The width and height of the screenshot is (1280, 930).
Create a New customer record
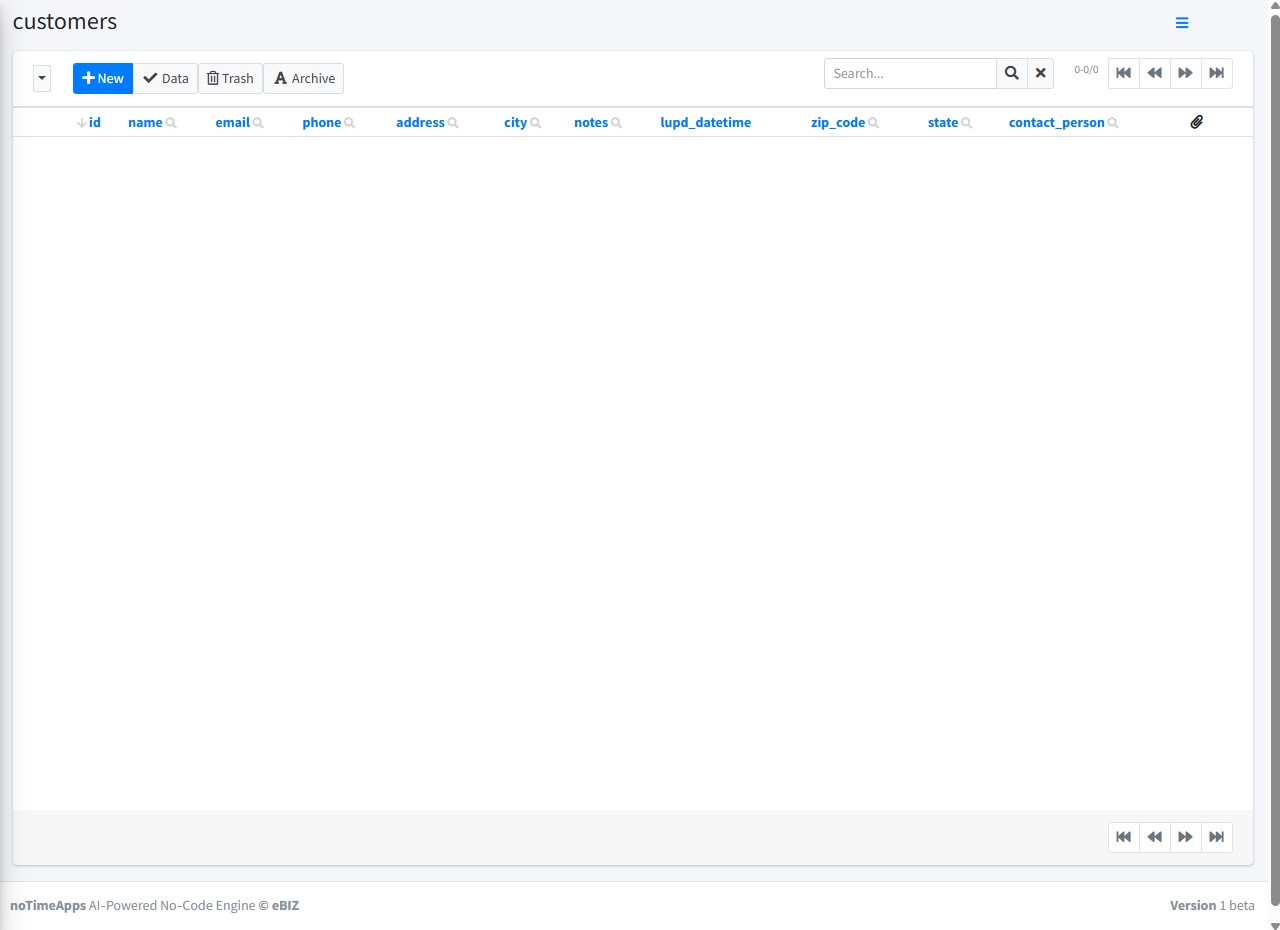[x=103, y=78]
